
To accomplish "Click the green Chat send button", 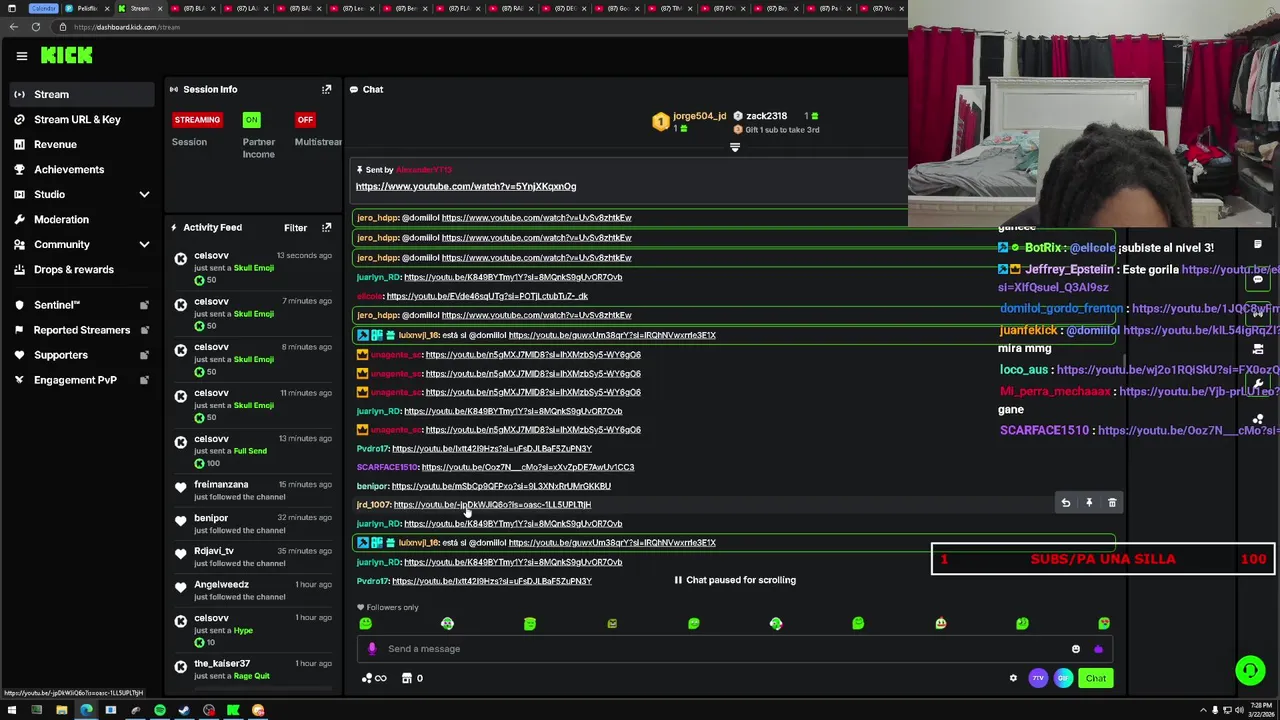I will 1096,678.
